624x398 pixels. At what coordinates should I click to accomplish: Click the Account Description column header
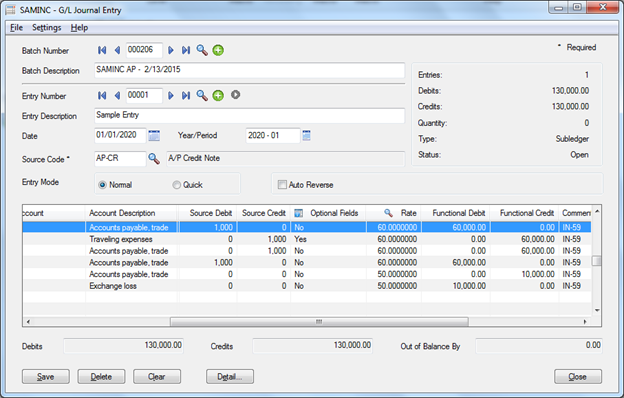click(x=131, y=213)
